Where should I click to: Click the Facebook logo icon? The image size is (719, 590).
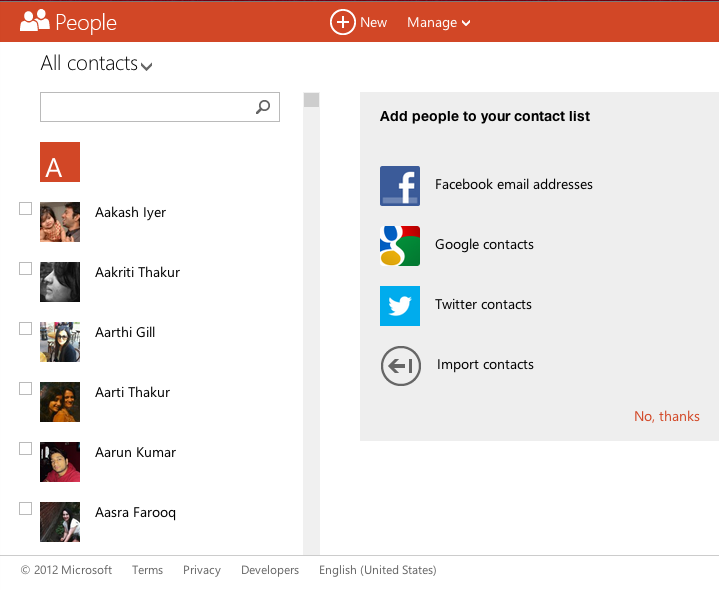[x=400, y=186]
